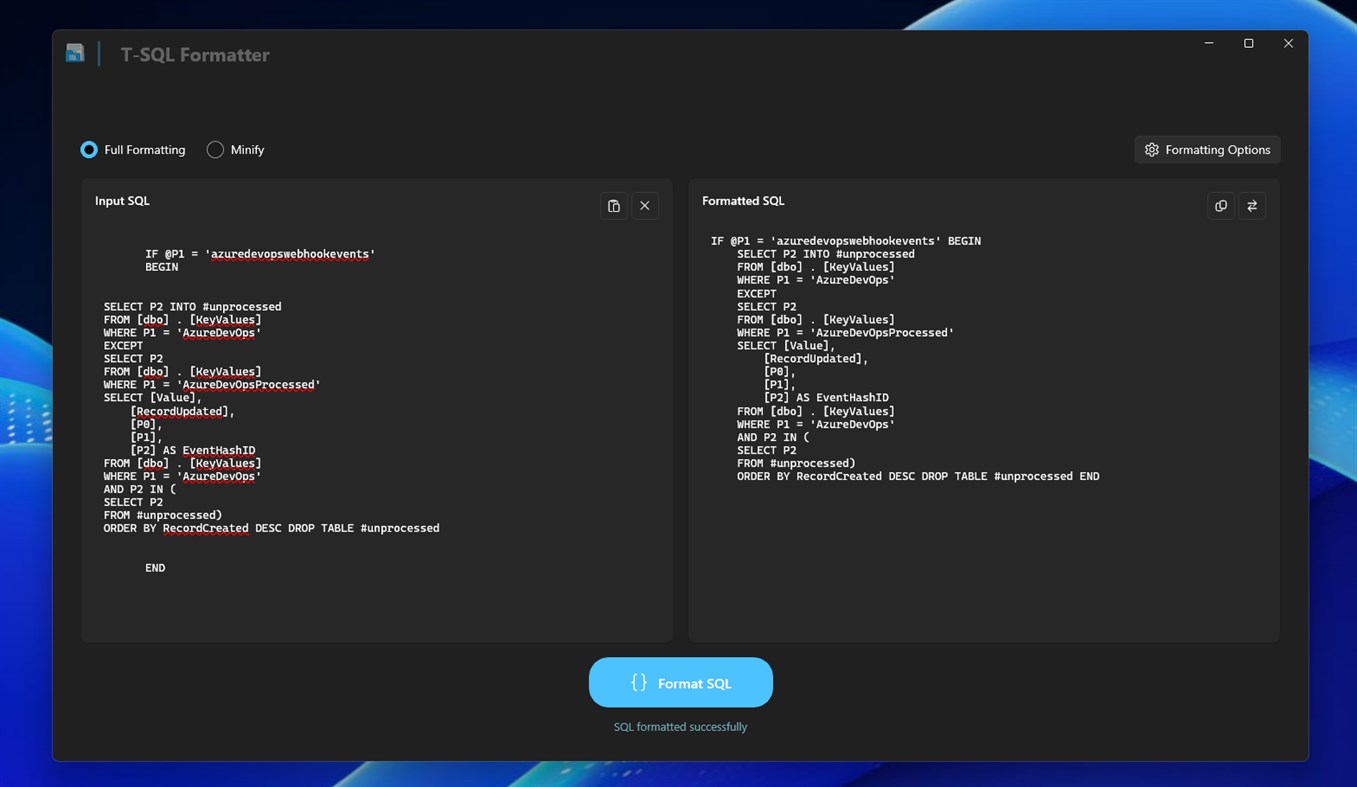Click the 'EXCEPT' line in Input SQL
The height and width of the screenshot is (787, 1357).
[123, 346]
